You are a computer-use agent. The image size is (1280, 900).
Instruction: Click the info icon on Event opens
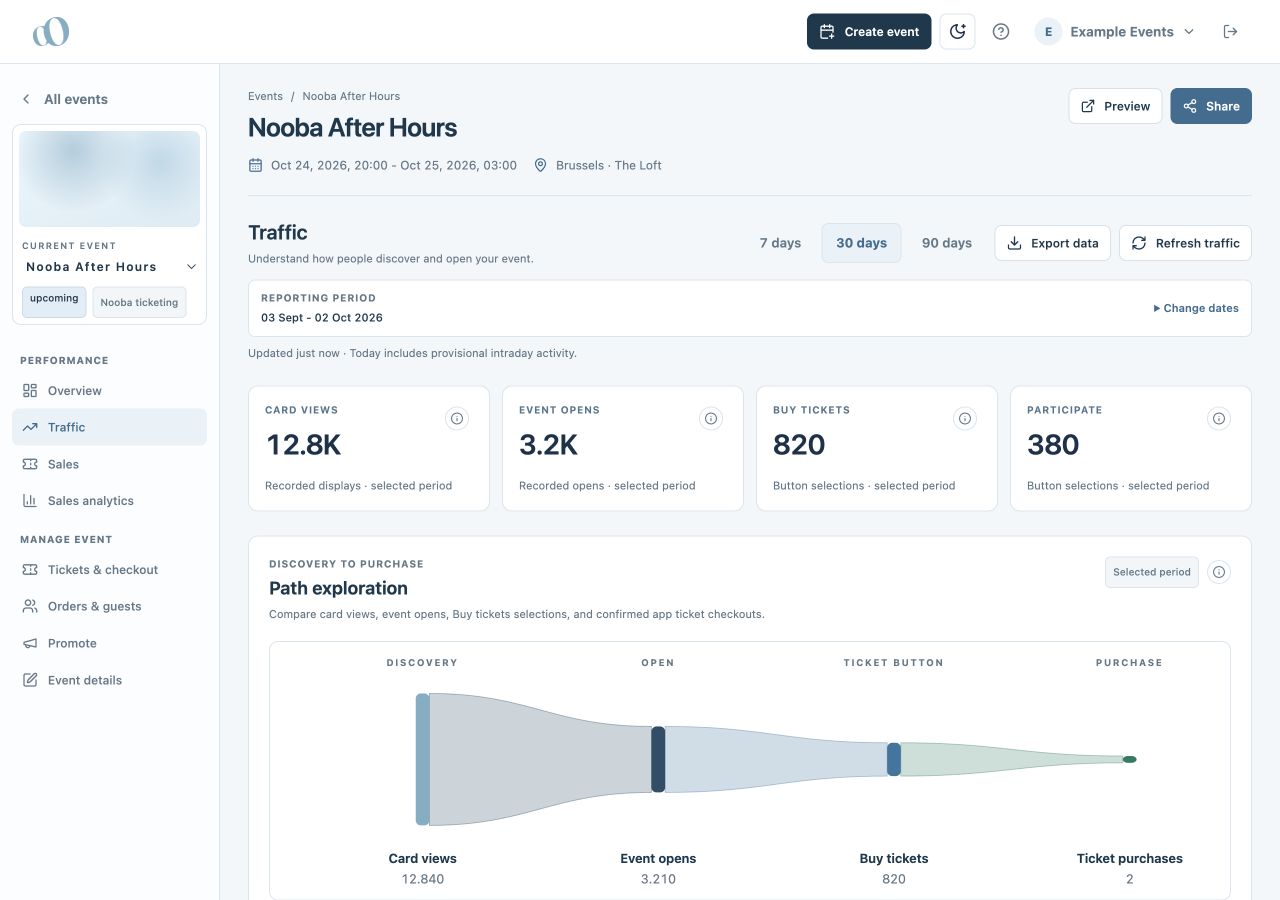711,419
